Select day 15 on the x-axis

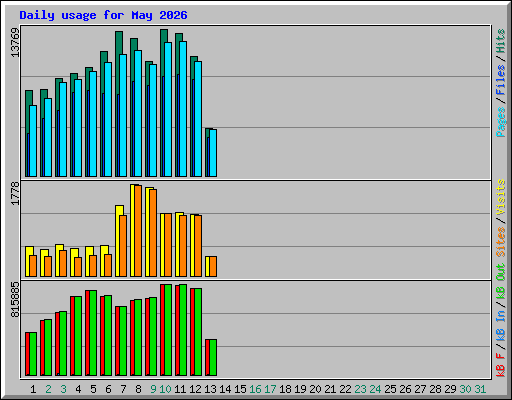240,389
